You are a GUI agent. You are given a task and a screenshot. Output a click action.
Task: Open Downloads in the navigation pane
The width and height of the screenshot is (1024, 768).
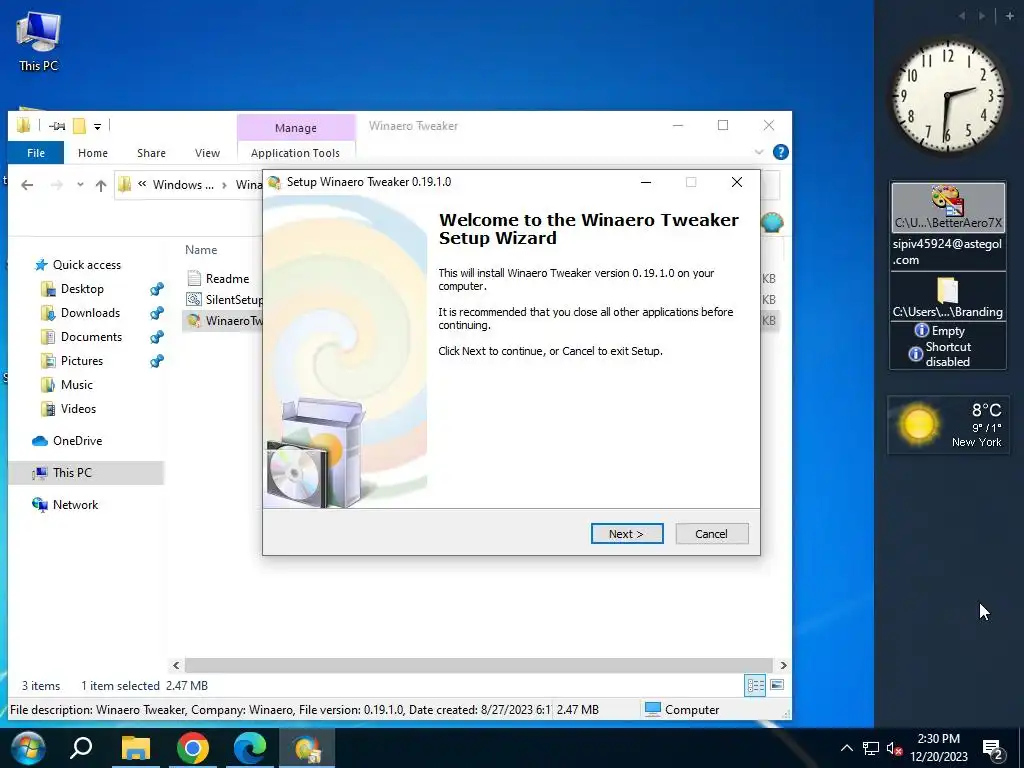pos(90,313)
